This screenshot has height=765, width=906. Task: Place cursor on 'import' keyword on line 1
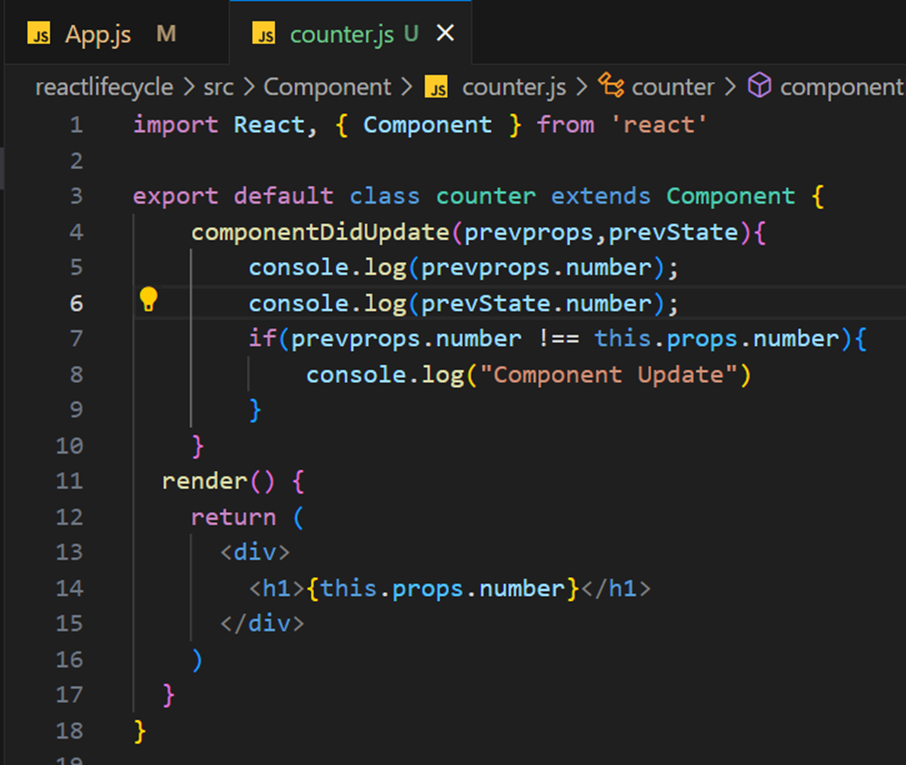pos(176,125)
